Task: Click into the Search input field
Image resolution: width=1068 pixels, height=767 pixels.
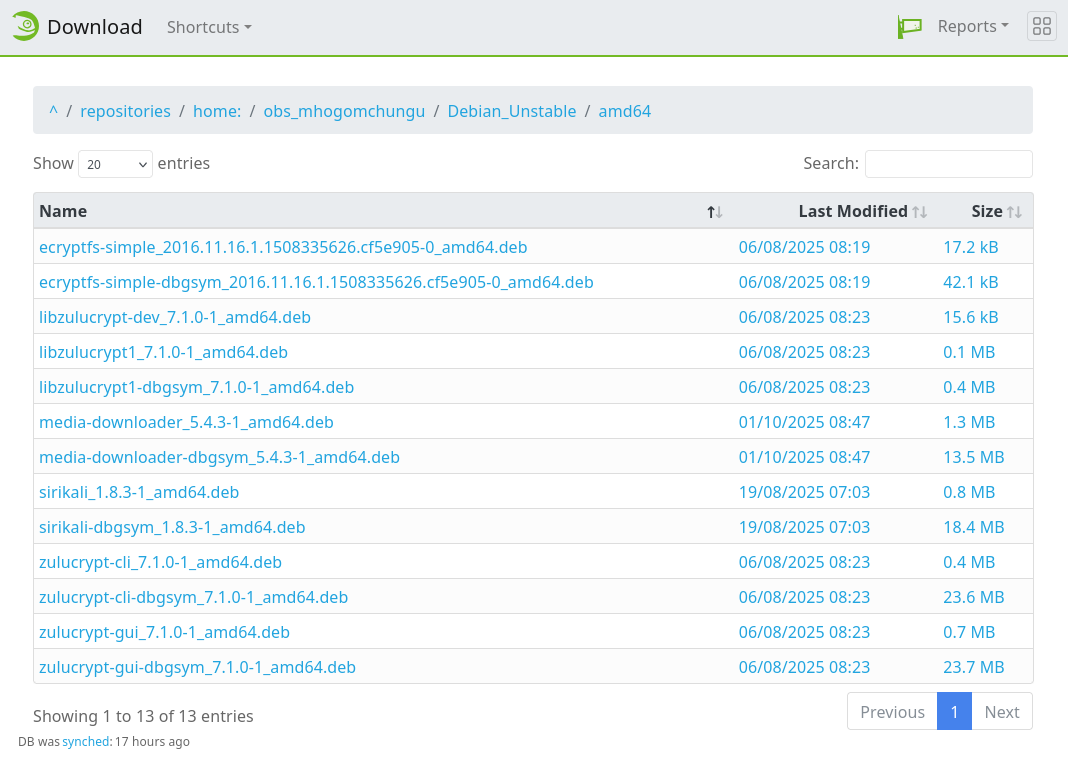Action: 948,164
